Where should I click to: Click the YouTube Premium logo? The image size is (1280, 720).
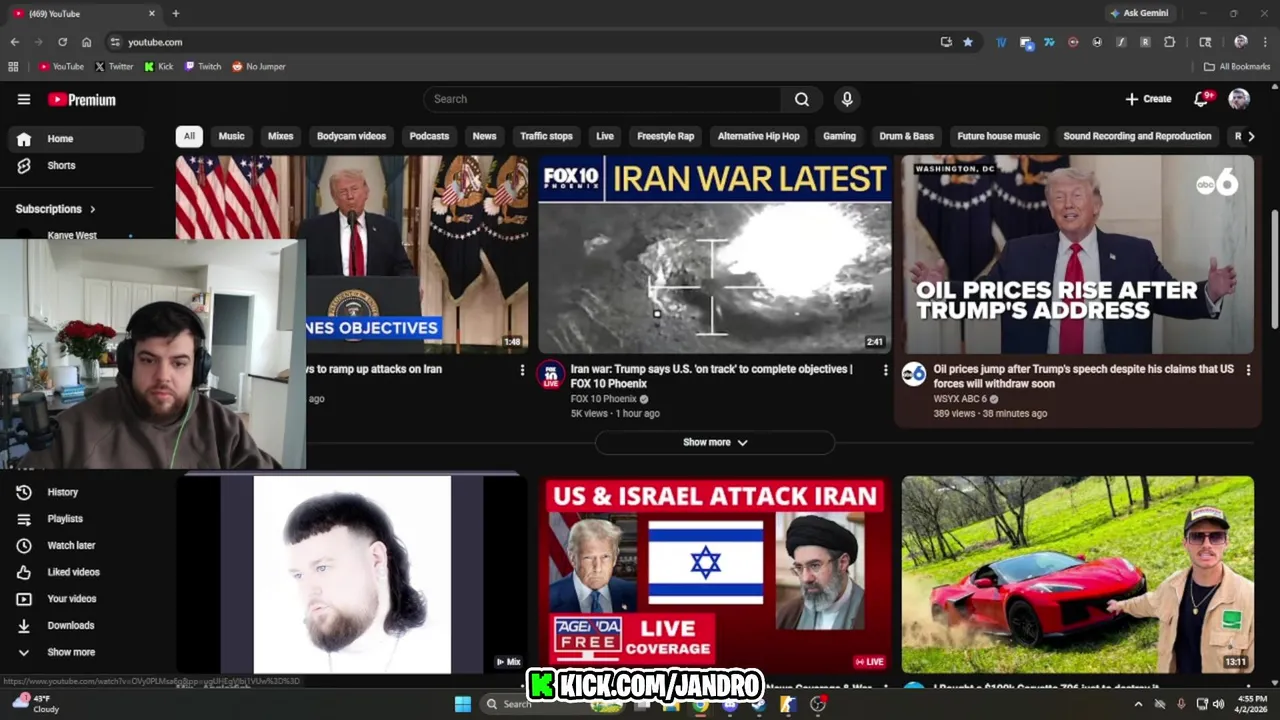82,99
